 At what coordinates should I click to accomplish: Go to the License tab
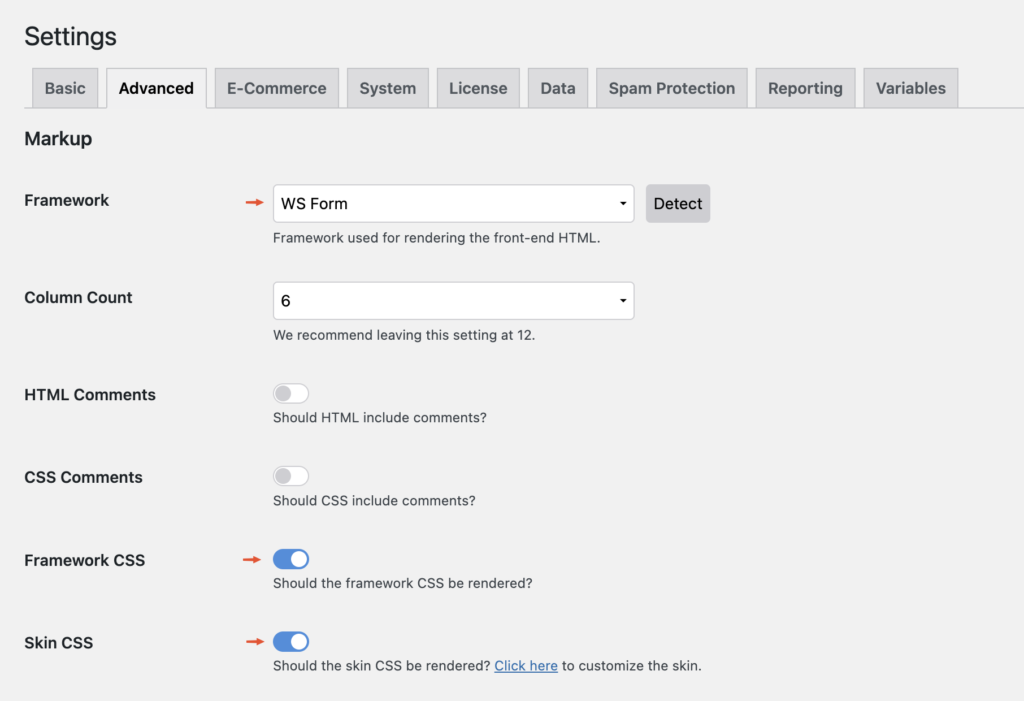pyautogui.click(x=478, y=88)
